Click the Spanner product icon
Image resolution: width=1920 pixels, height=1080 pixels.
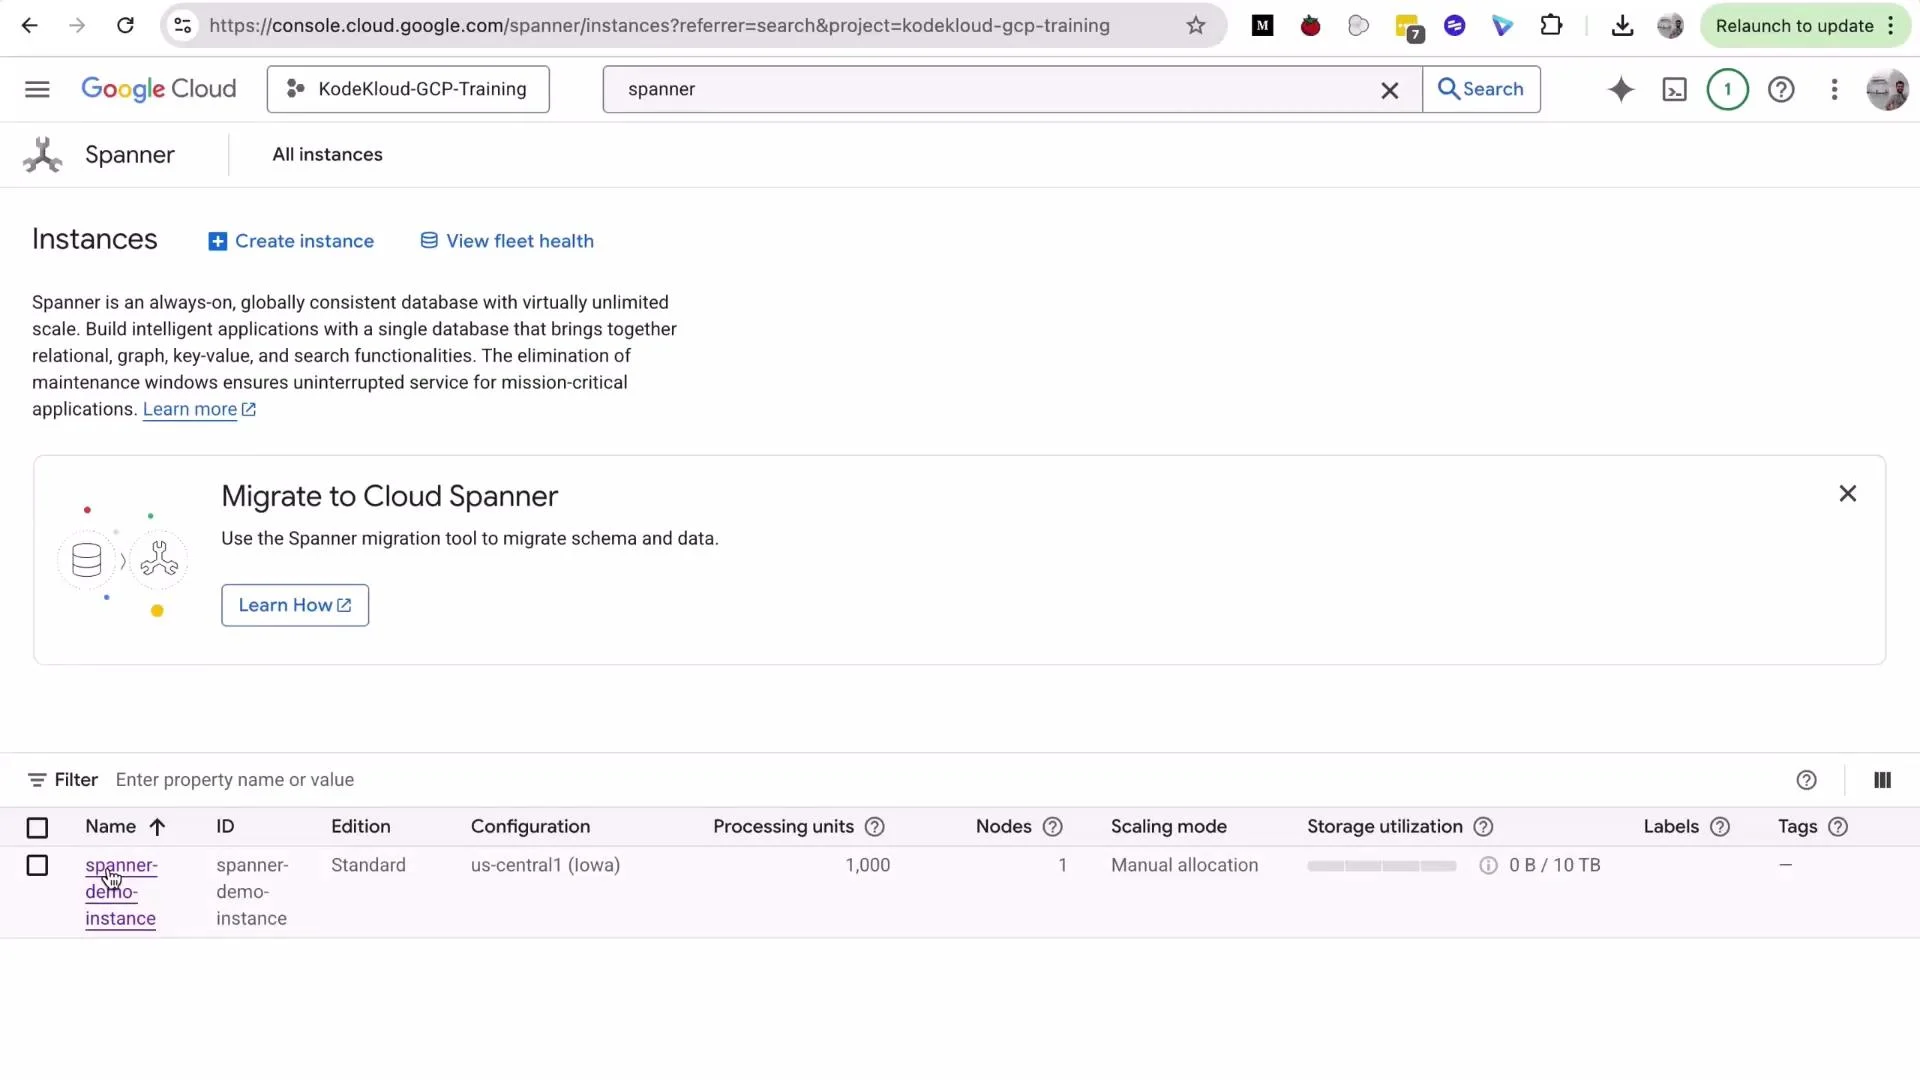tap(43, 155)
